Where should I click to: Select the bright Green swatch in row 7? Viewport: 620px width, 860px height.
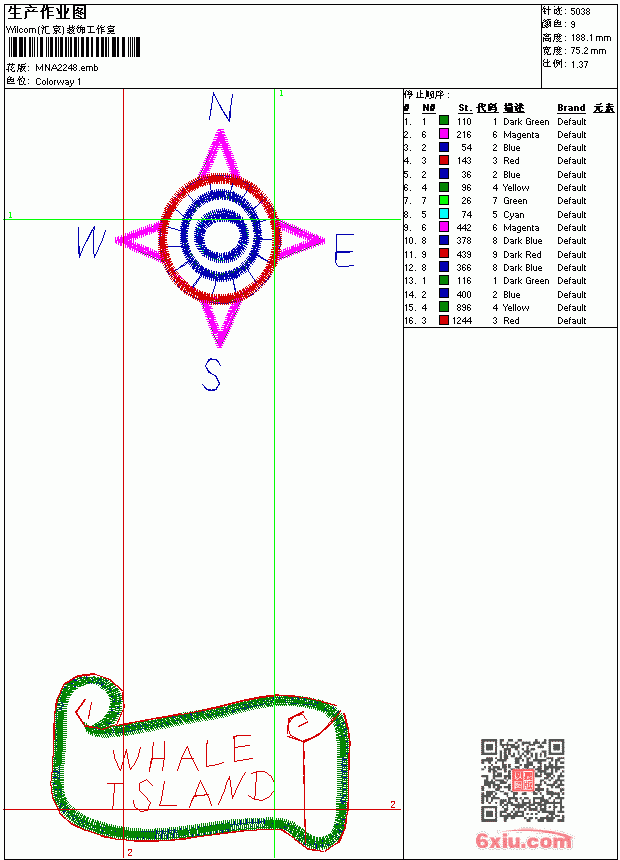click(x=444, y=200)
